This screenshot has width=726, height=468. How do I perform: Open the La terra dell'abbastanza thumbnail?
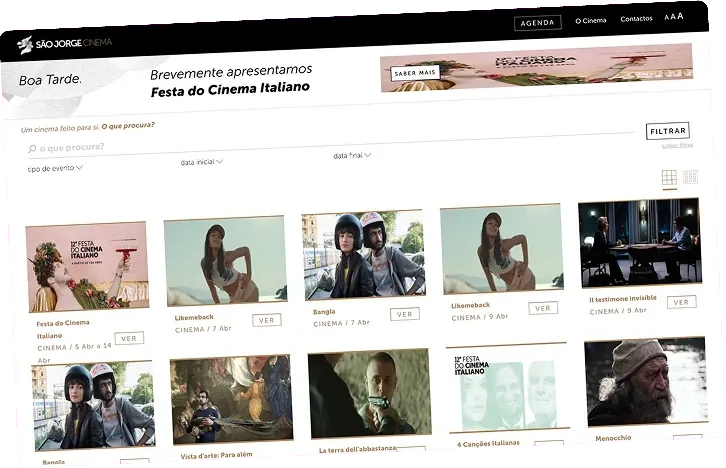[x=369, y=394]
